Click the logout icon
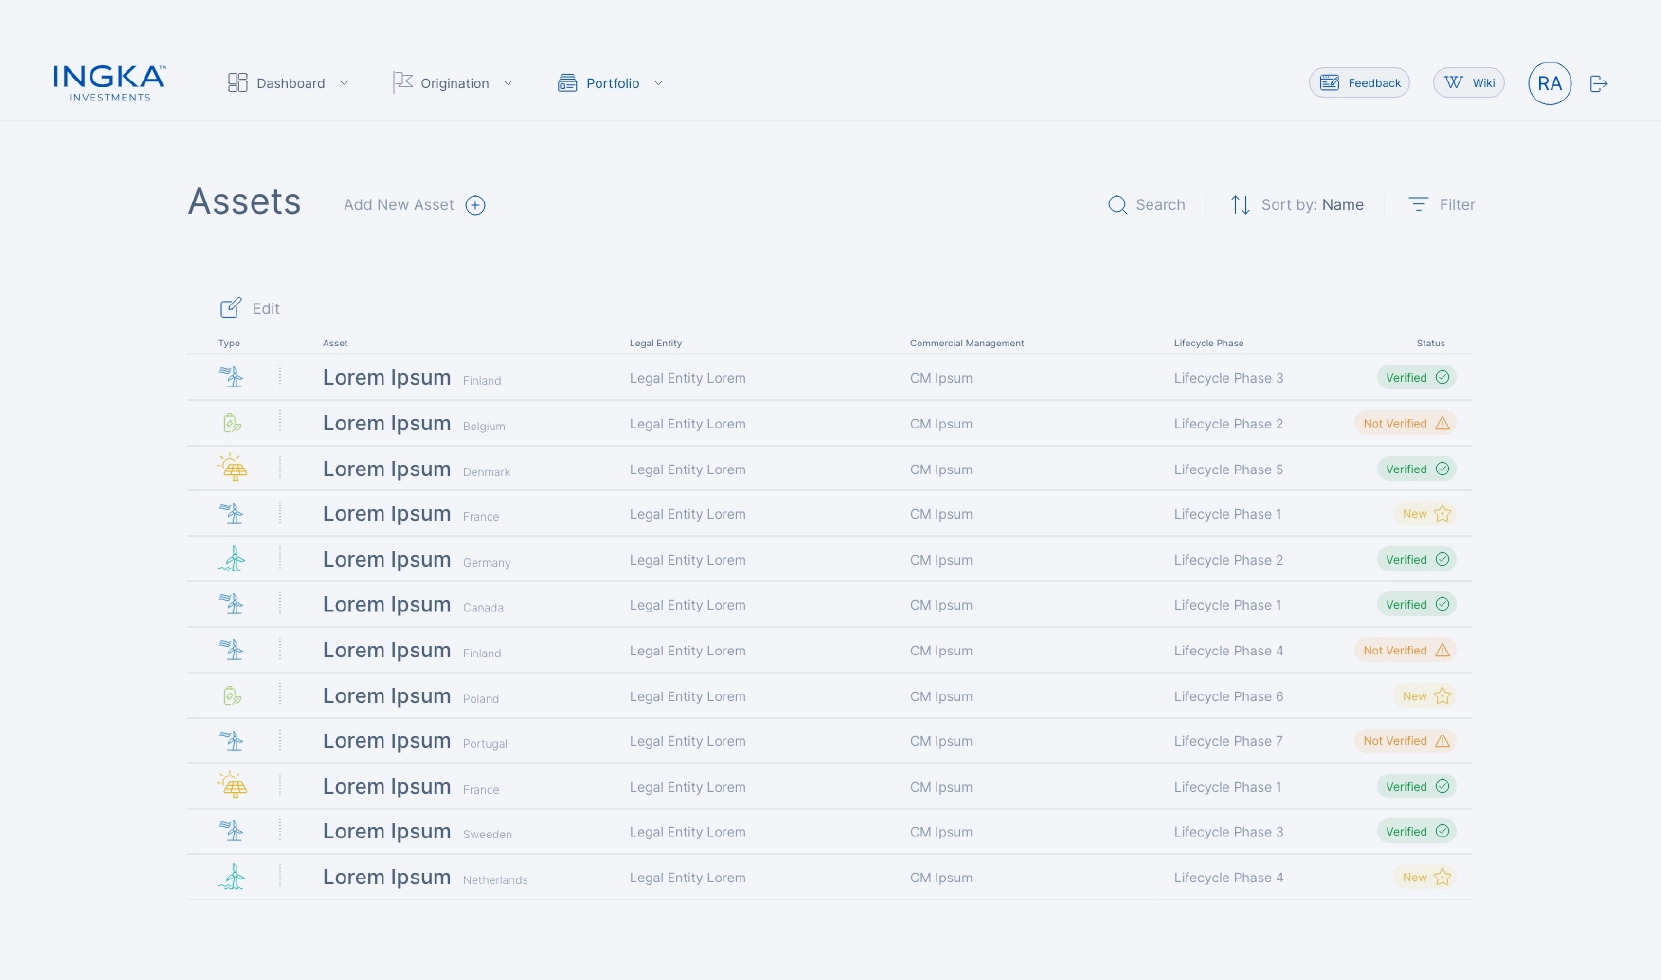The width and height of the screenshot is (1661, 980). pos(1599,84)
